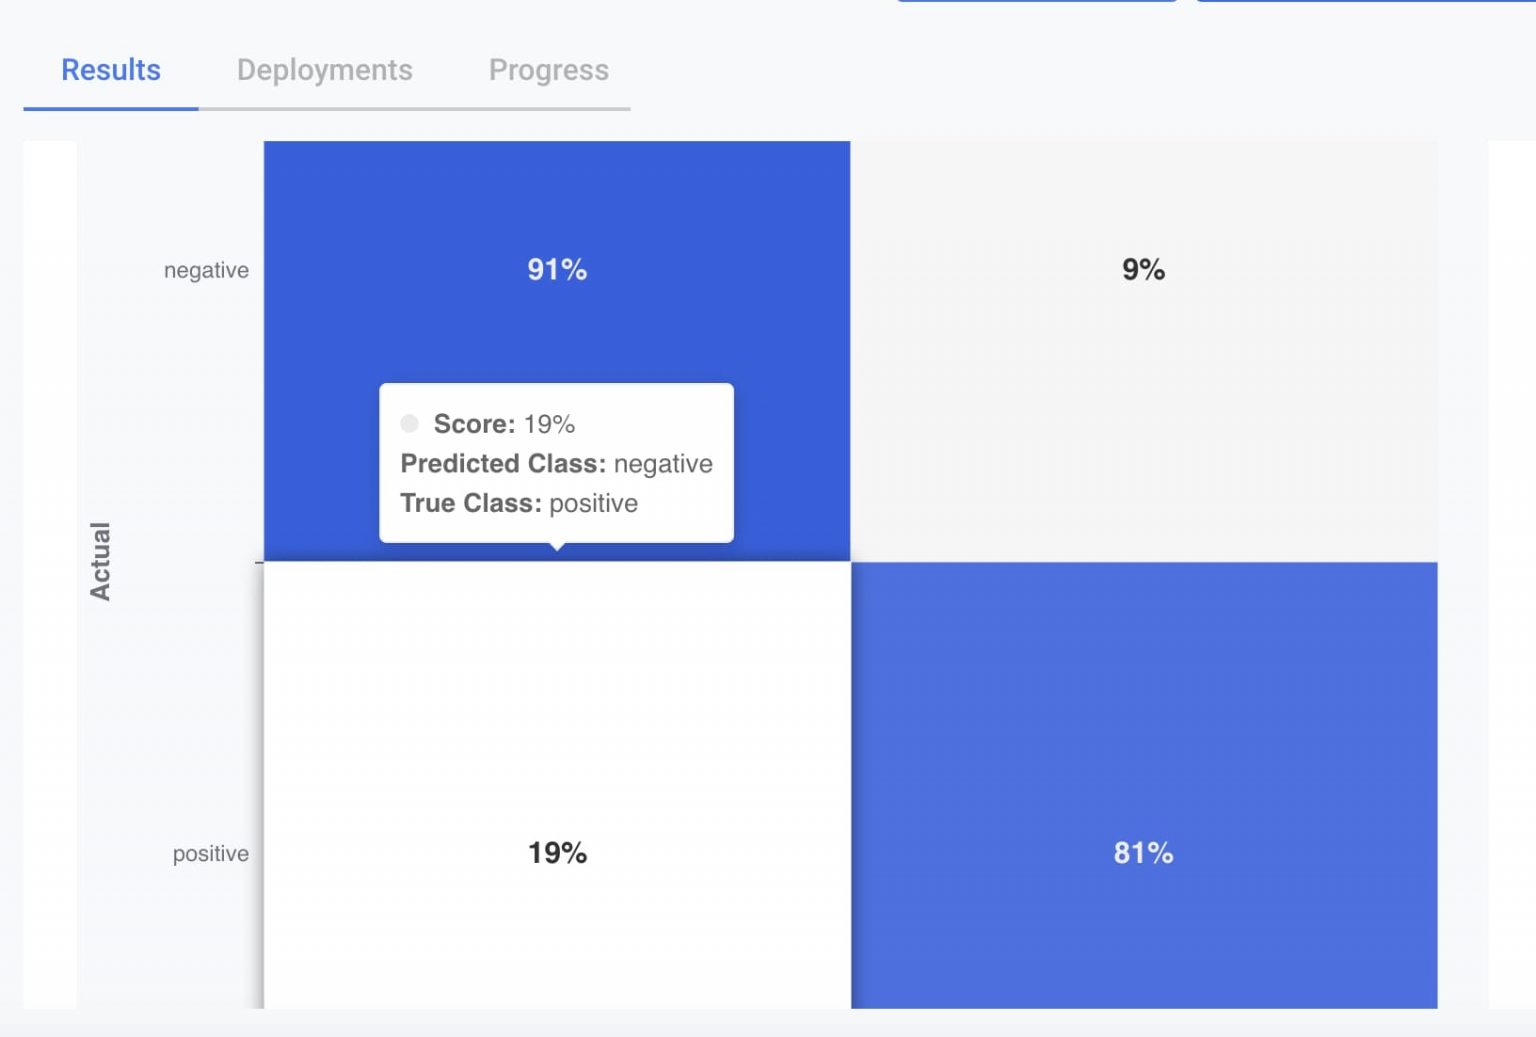Click the gray score indicator dot in tooltip

pyautogui.click(x=409, y=423)
